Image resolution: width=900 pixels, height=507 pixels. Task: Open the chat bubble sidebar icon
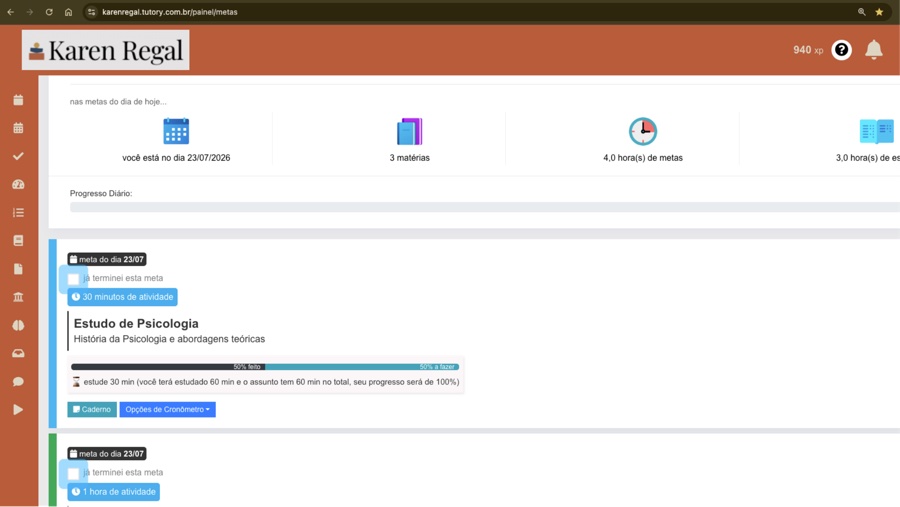tap(18, 381)
